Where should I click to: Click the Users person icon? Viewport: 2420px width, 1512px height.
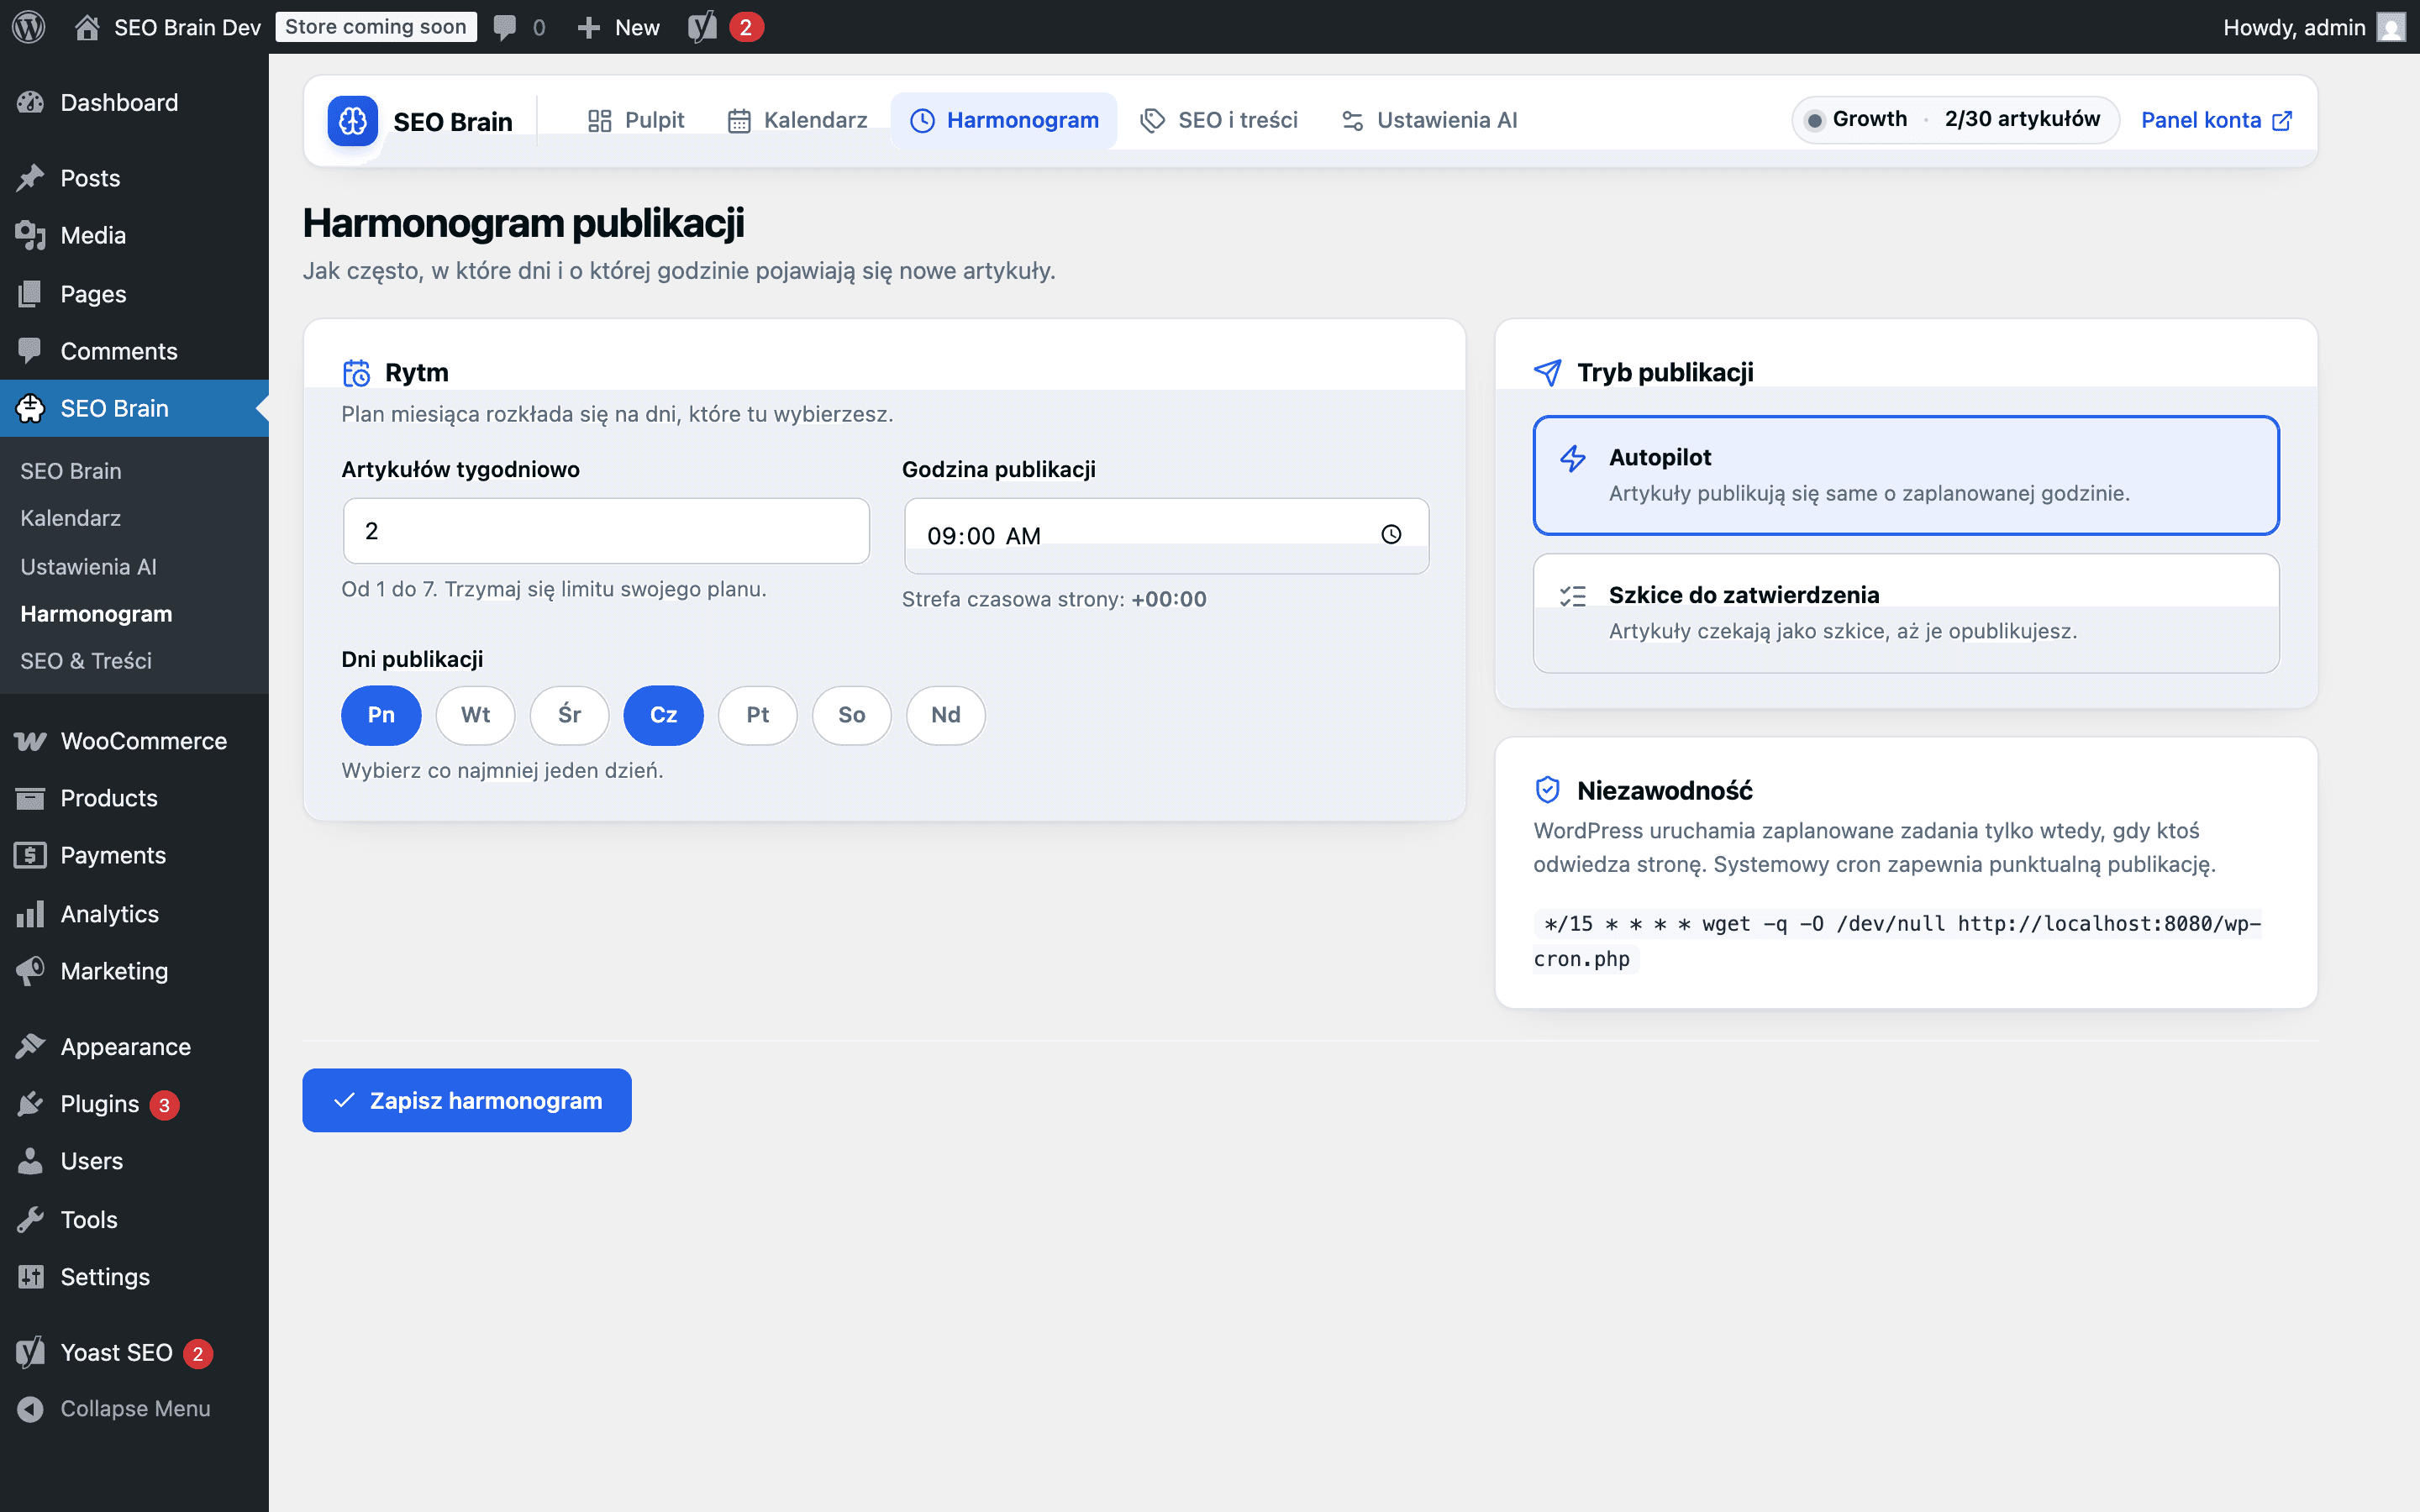pyautogui.click(x=30, y=1161)
